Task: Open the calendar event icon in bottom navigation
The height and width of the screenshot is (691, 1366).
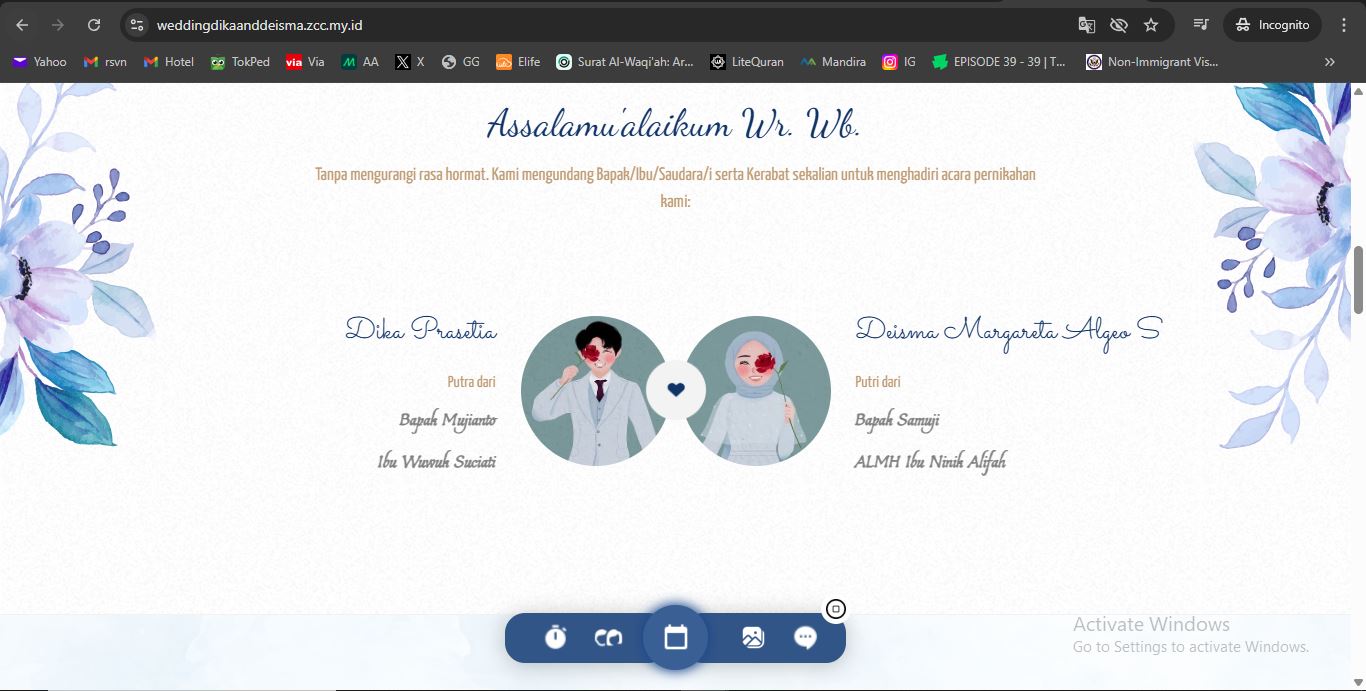Action: pyautogui.click(x=676, y=637)
